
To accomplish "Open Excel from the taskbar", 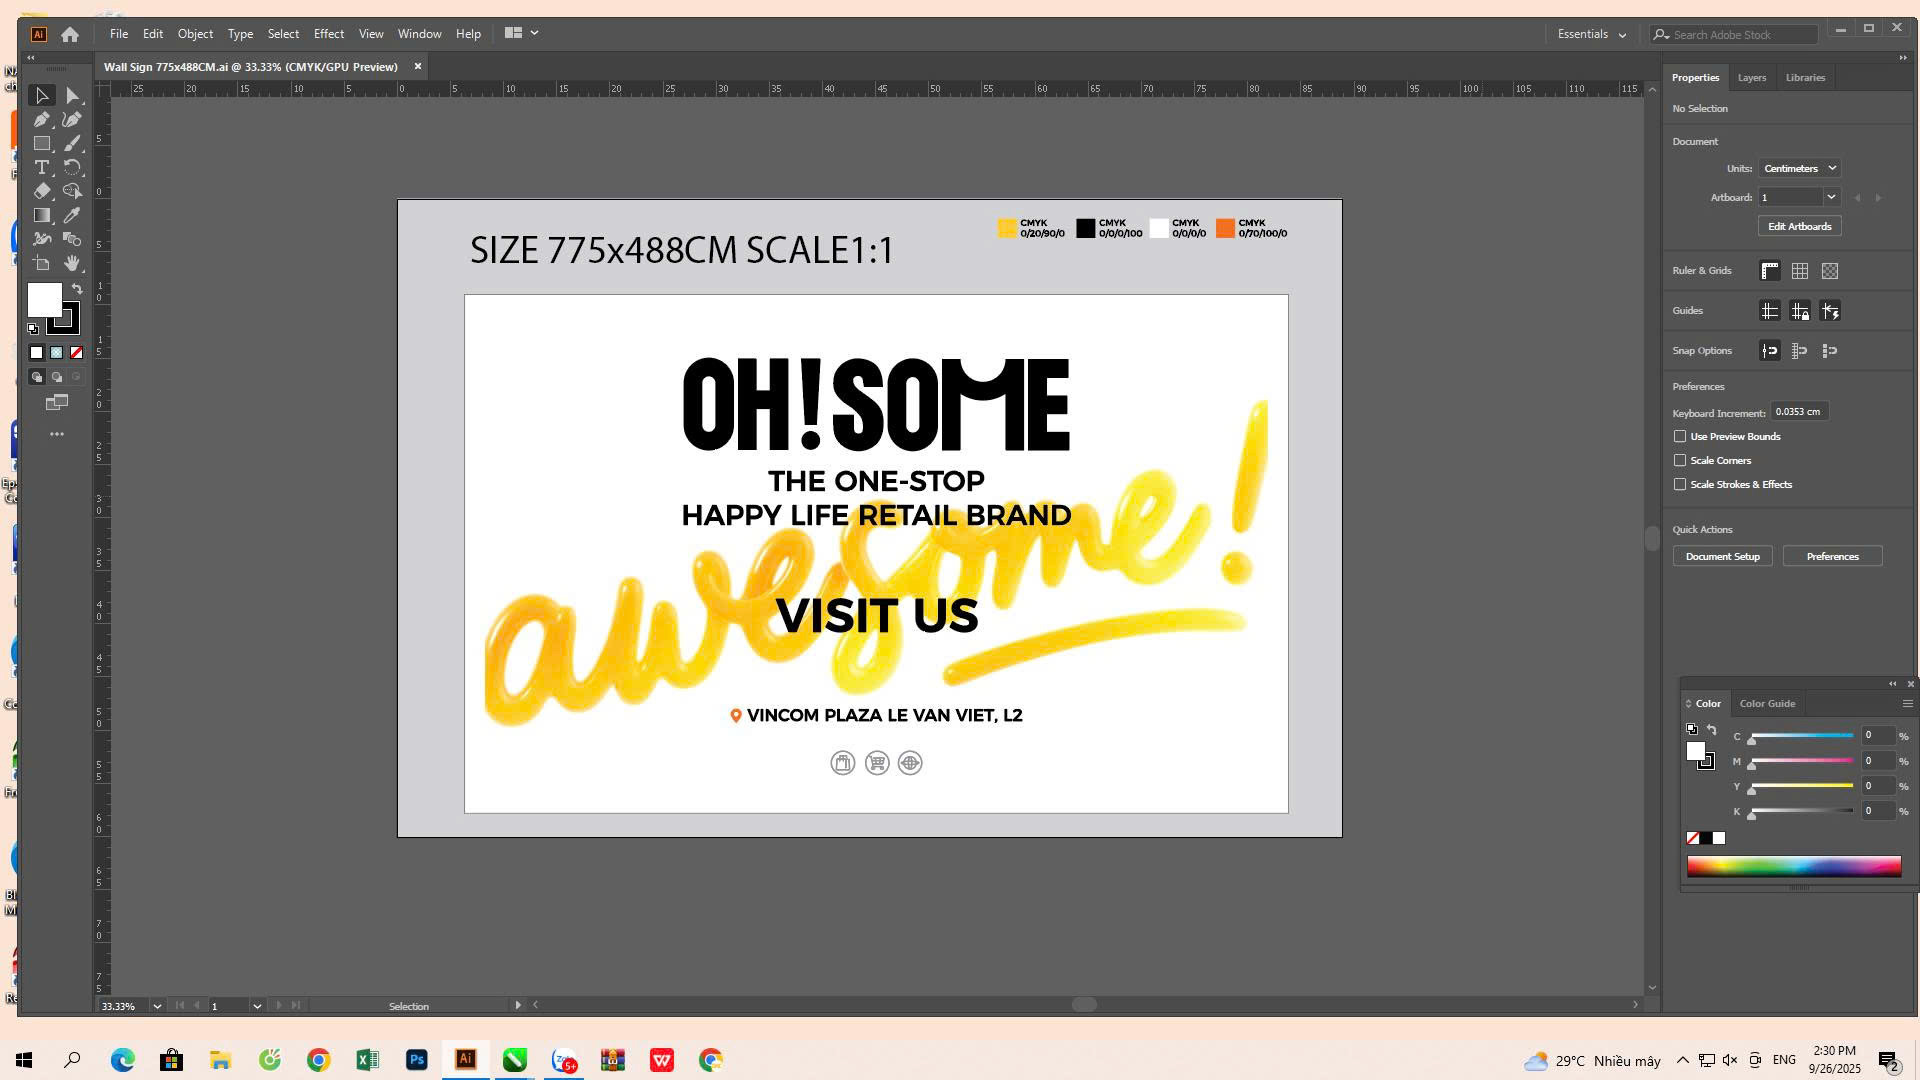I will [x=368, y=1060].
